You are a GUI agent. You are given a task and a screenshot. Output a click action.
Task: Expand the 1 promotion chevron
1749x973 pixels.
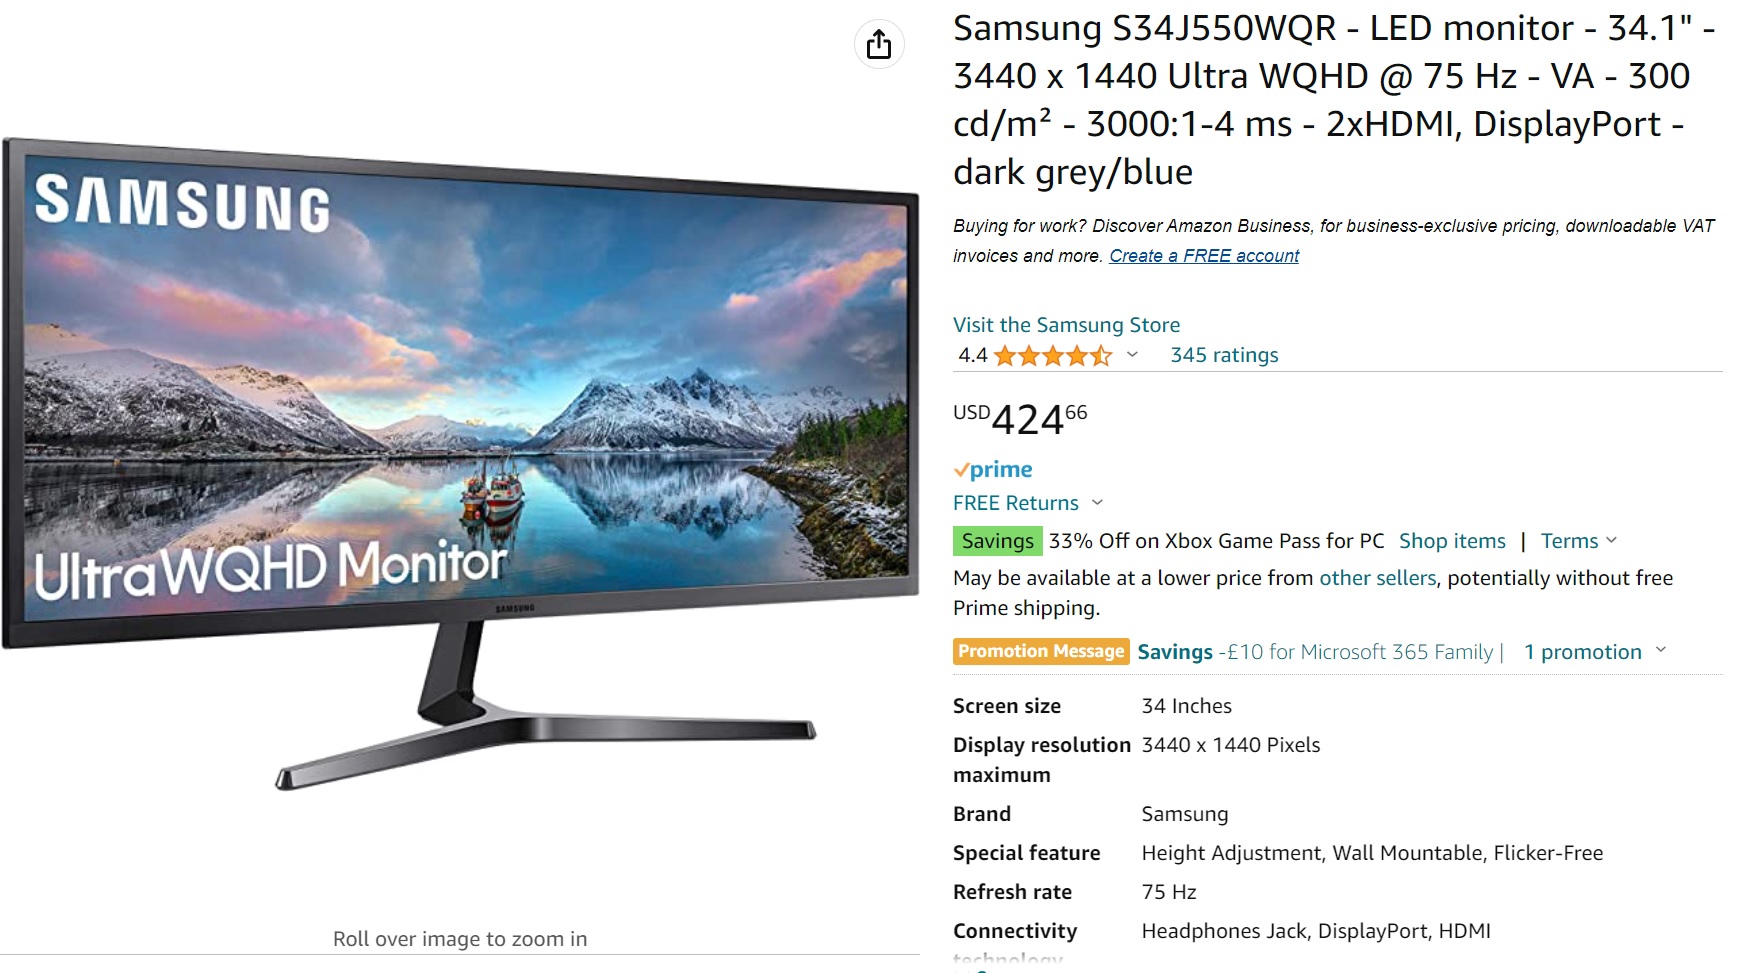point(1661,650)
